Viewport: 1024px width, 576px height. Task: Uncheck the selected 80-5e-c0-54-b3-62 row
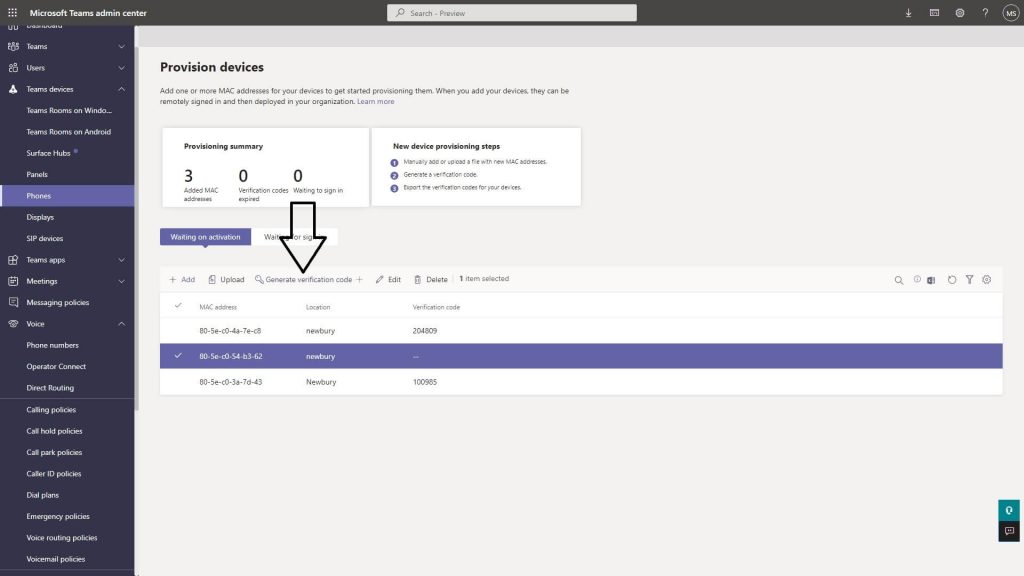[x=178, y=356]
